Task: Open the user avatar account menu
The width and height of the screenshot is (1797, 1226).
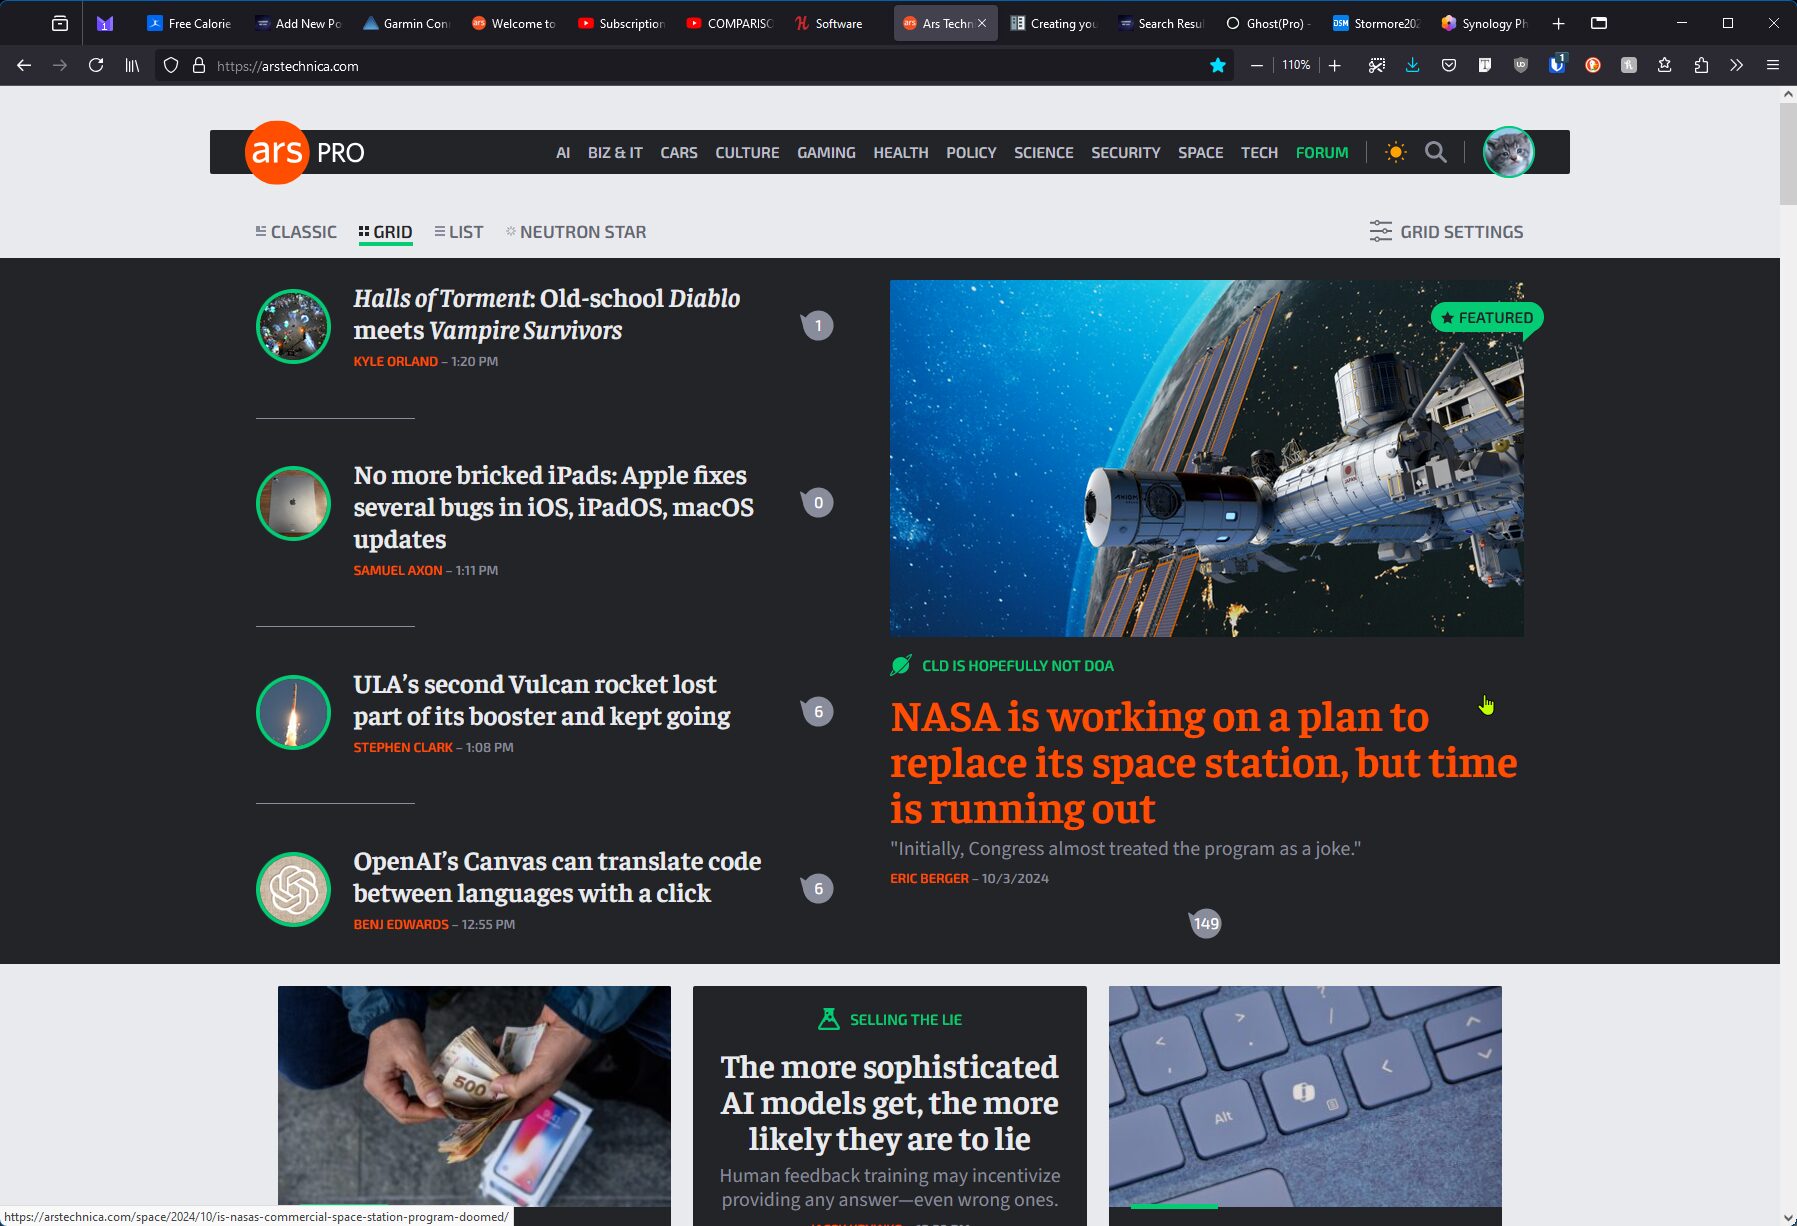Action: (x=1508, y=152)
